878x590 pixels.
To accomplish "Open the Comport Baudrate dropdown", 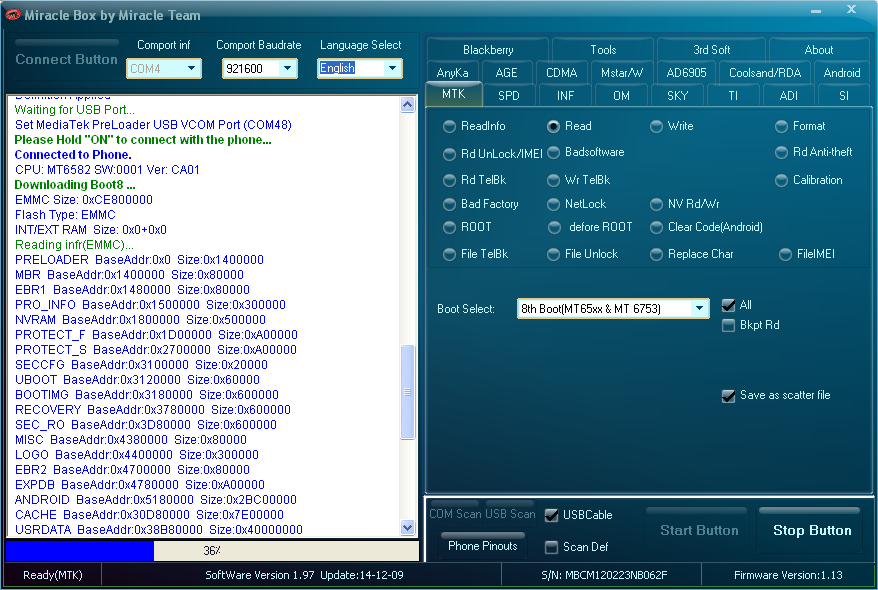I will click(288, 68).
